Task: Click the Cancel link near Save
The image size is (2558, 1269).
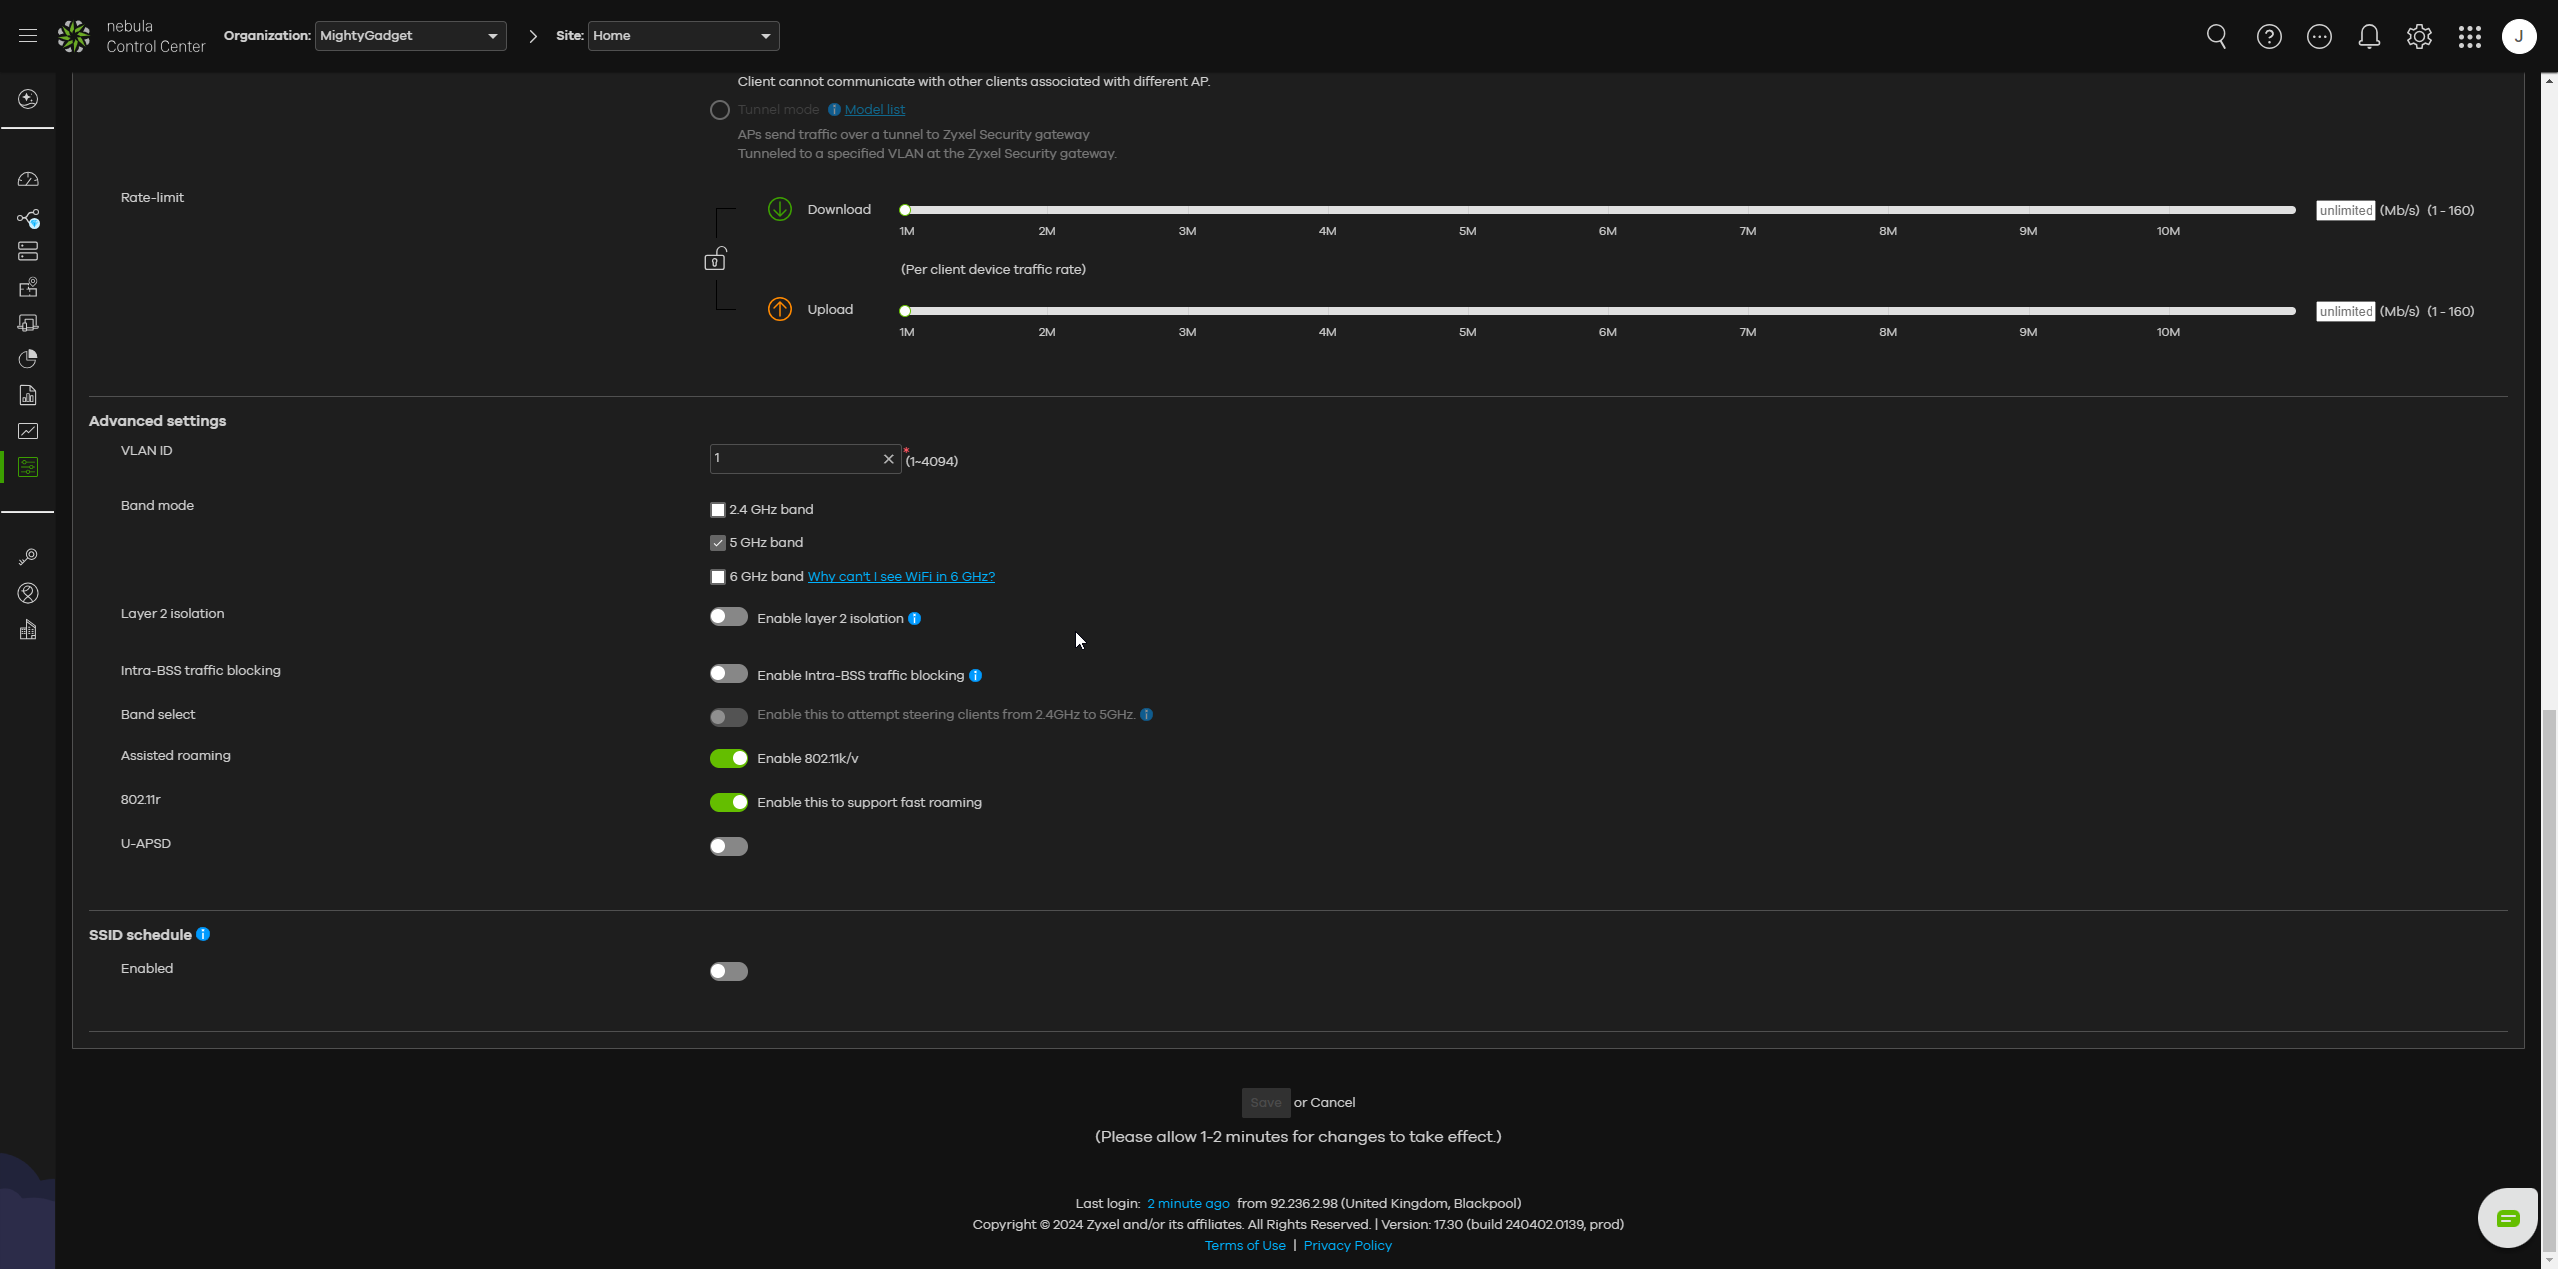Action: (1332, 1102)
